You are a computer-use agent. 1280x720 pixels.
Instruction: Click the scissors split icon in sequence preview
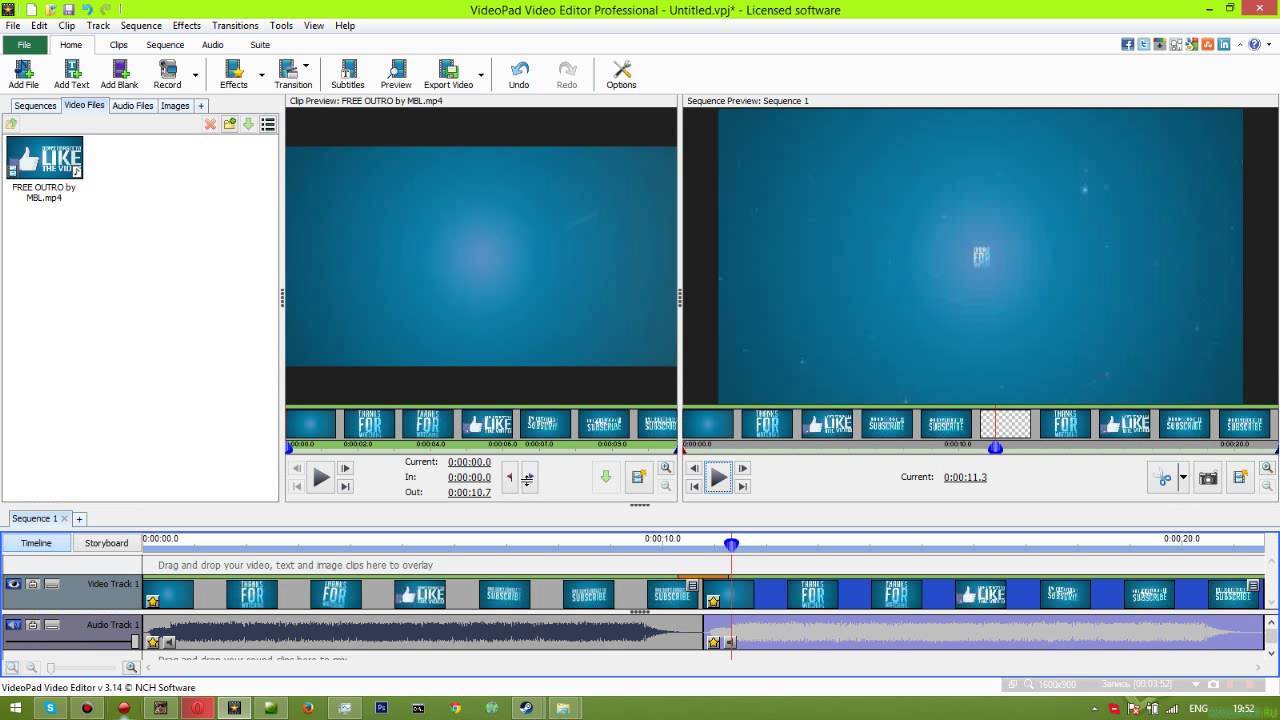coord(1164,478)
